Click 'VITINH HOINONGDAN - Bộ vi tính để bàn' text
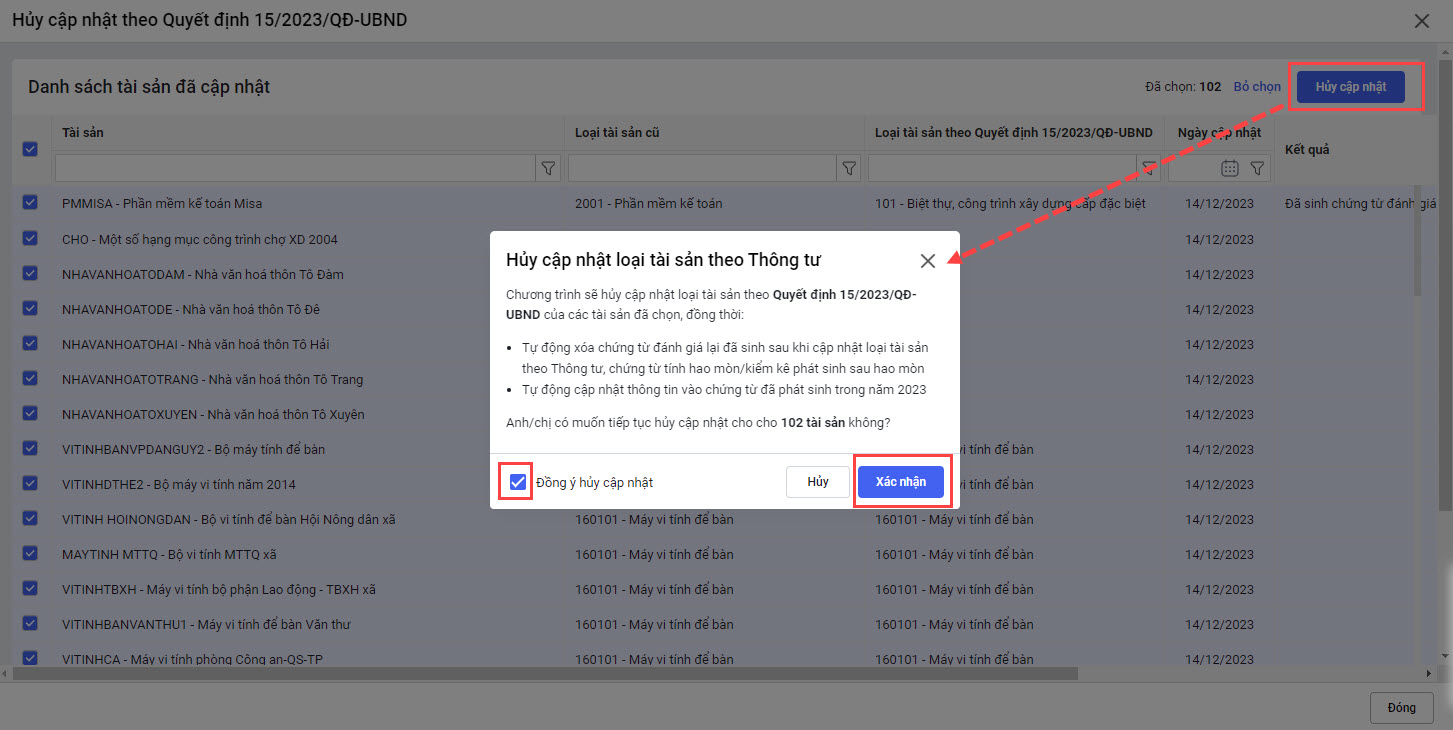 (x=229, y=519)
